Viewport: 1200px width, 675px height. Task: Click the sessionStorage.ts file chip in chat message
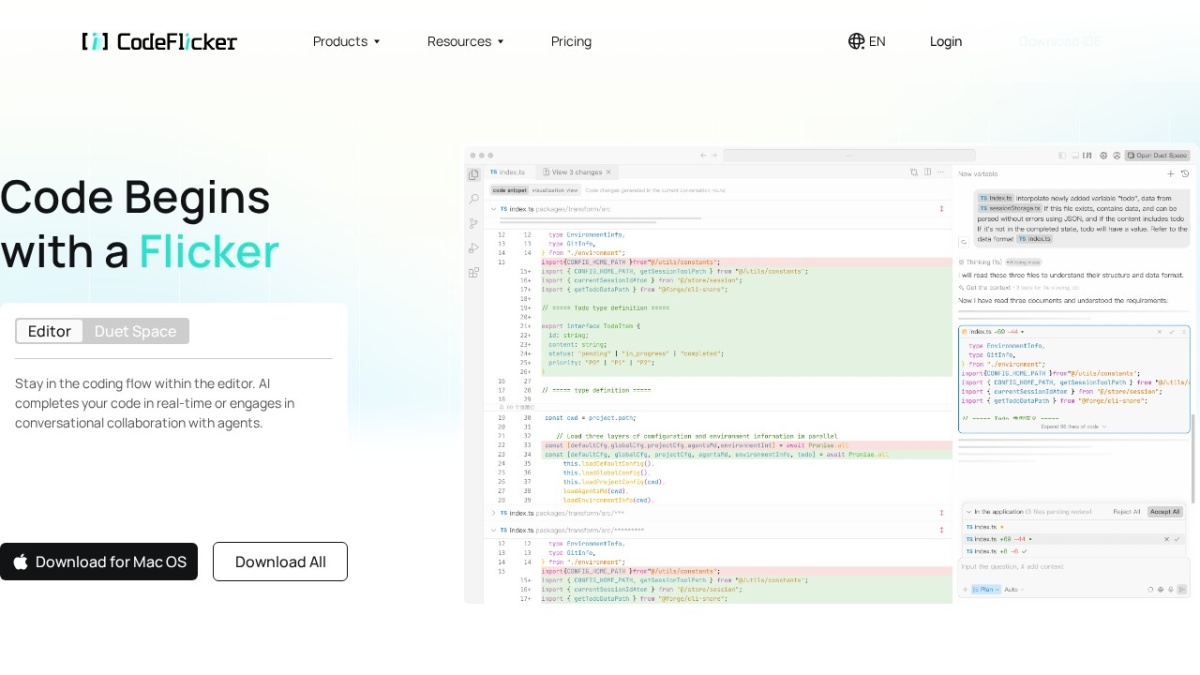[x=1011, y=208]
